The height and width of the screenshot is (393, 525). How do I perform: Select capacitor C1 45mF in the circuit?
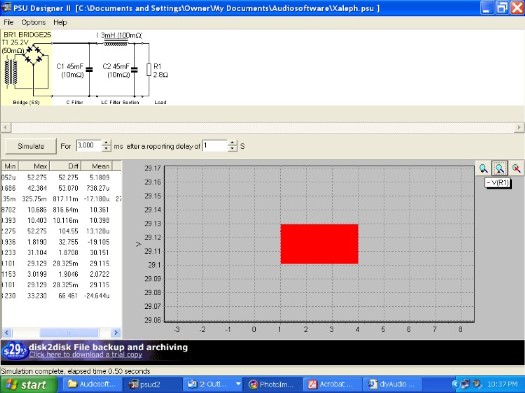89,70
